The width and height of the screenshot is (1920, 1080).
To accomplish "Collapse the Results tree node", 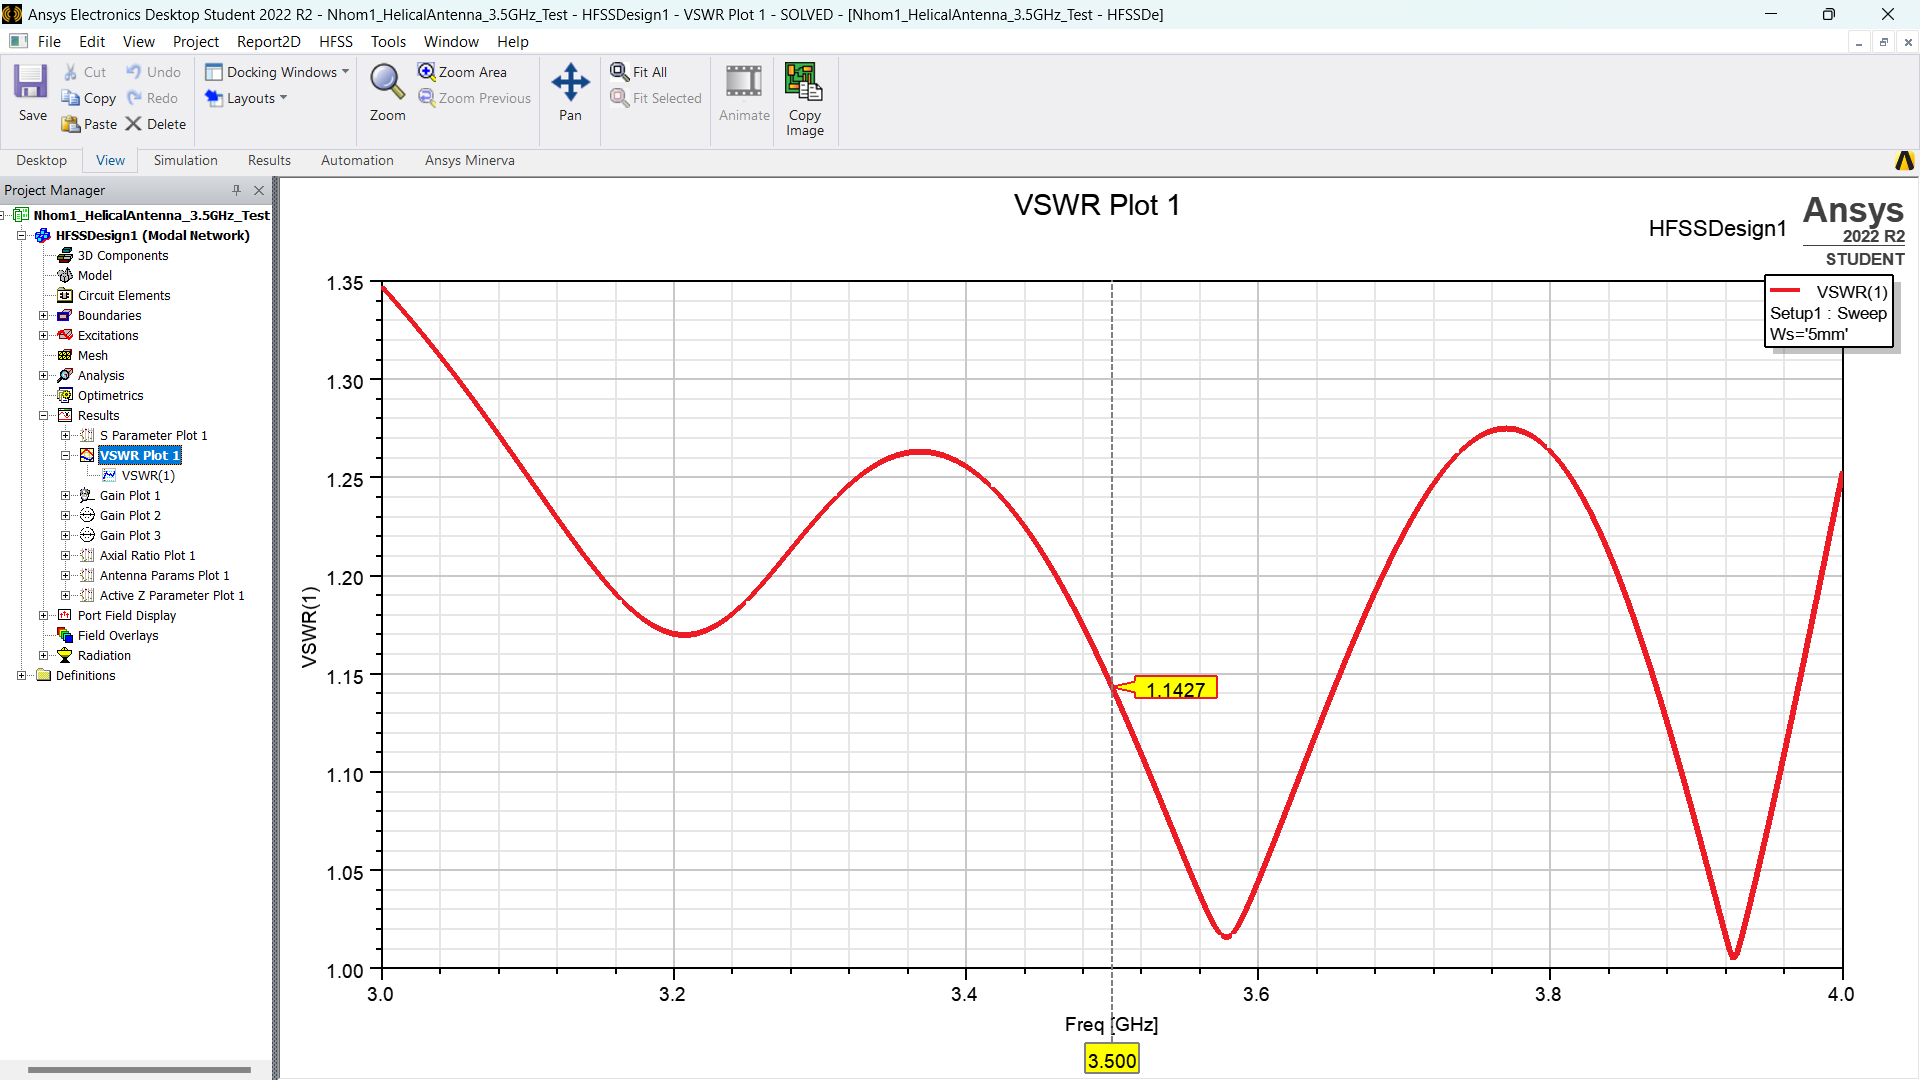I will click(x=44, y=415).
